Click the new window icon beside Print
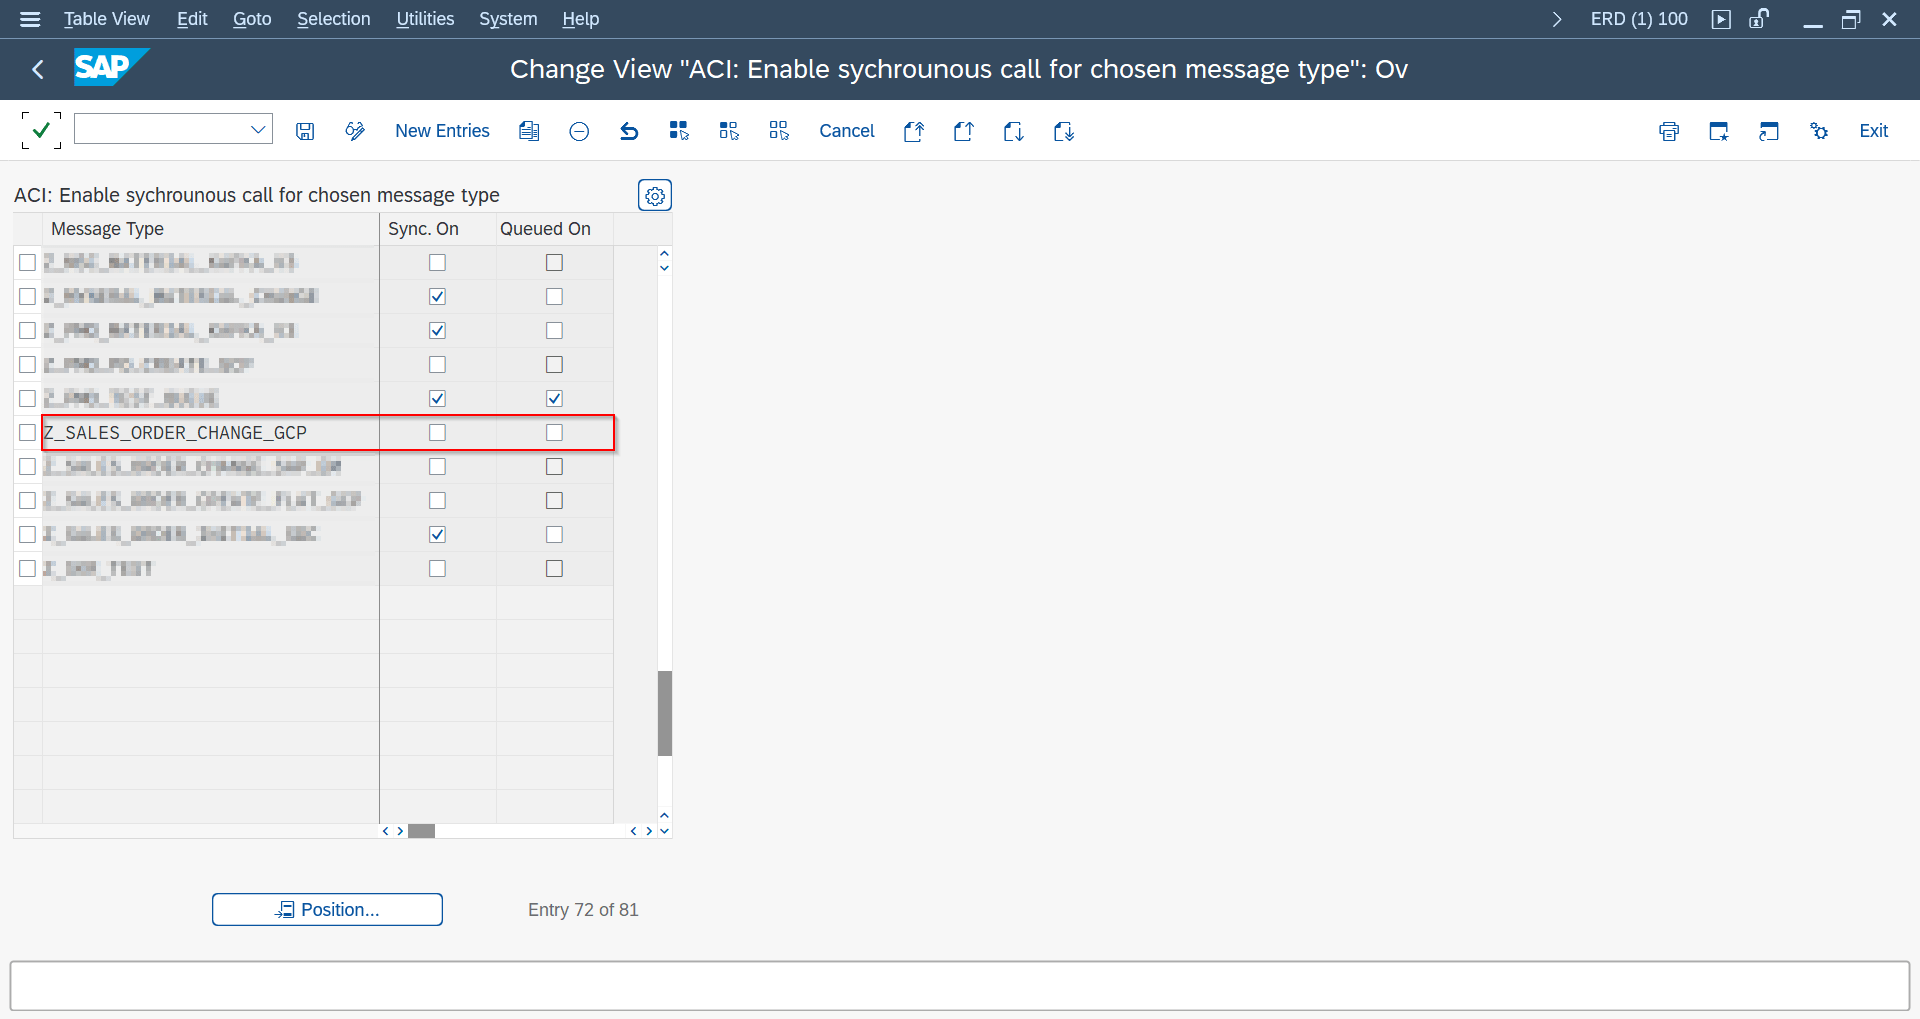Screen dimensions: 1920x1019 point(1719,131)
